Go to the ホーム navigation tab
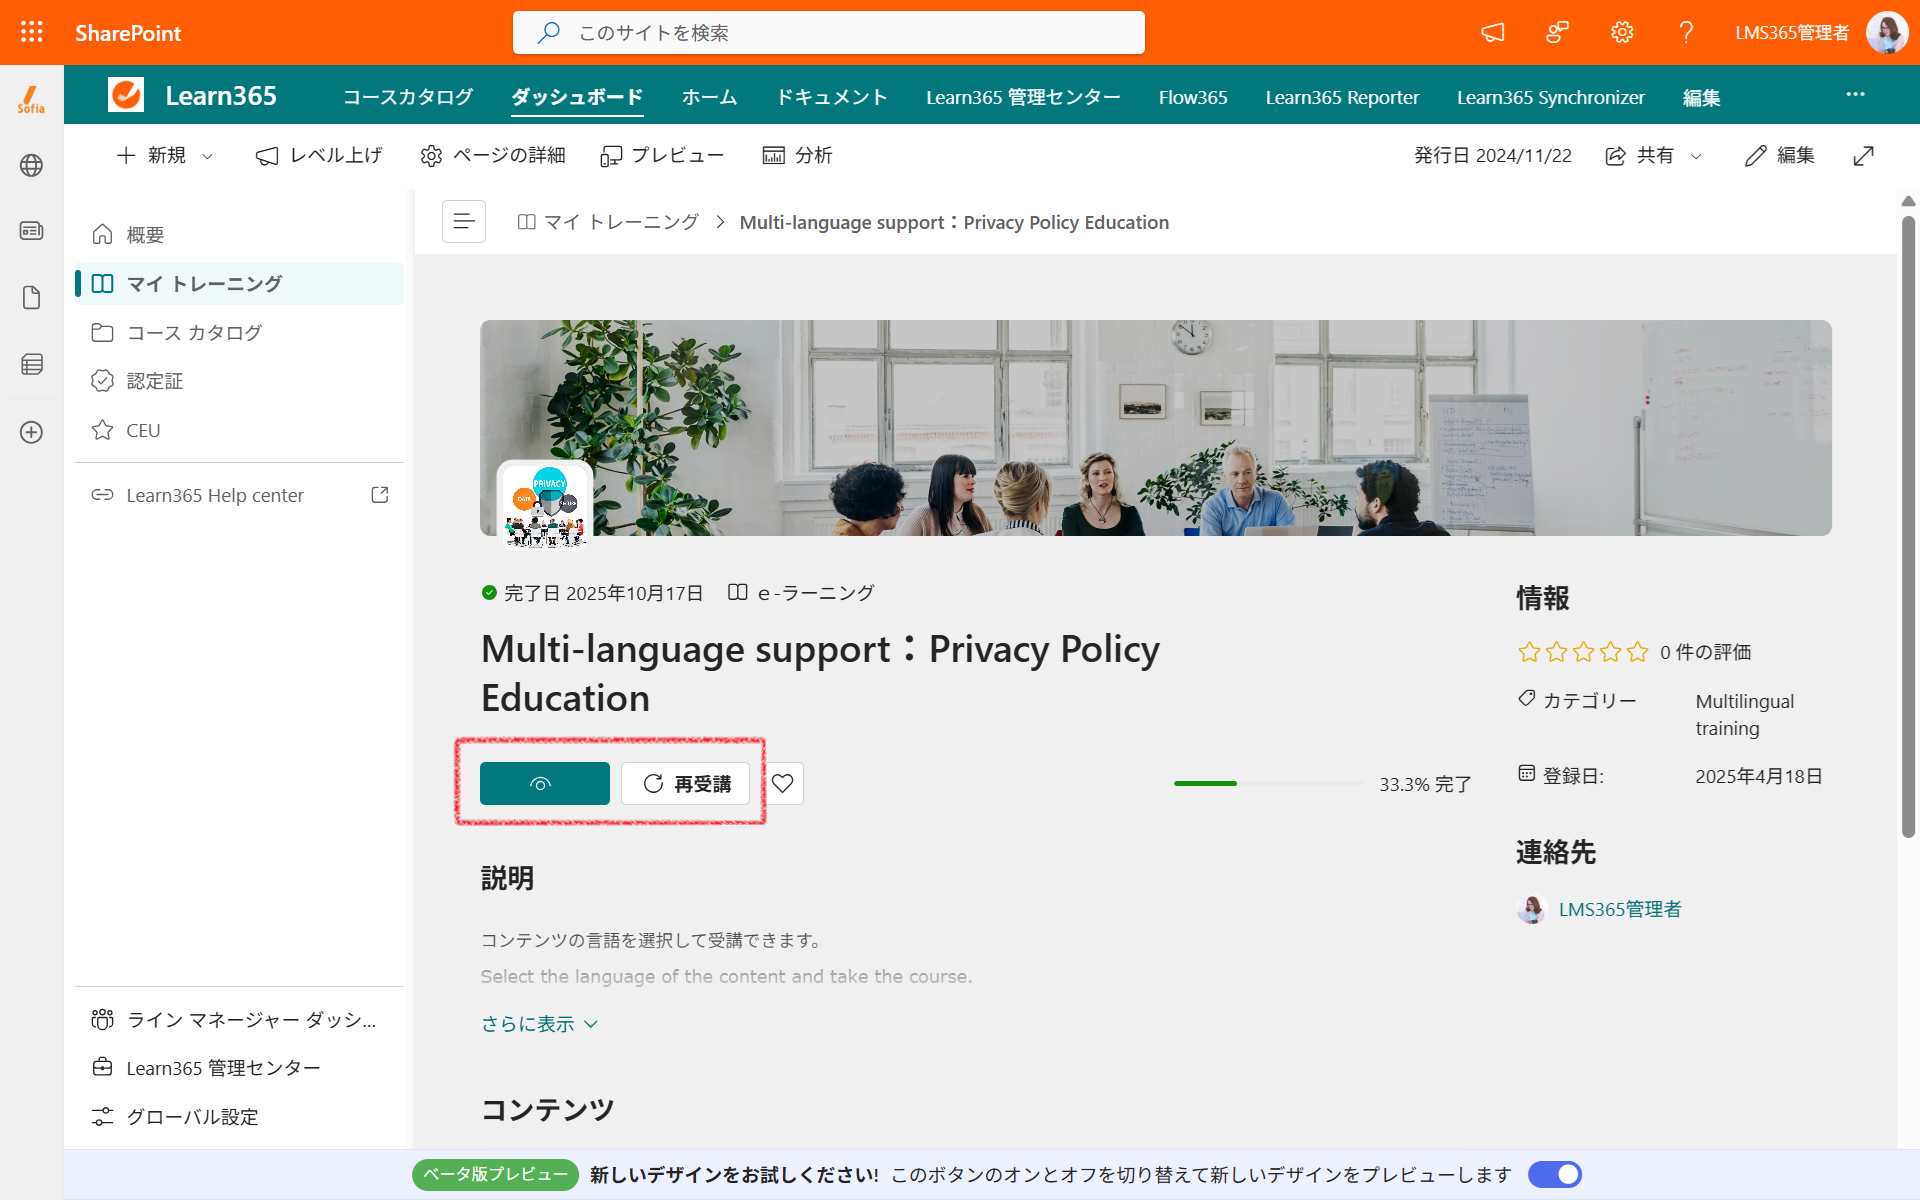Viewport: 1920px width, 1200px height. pyautogui.click(x=709, y=97)
